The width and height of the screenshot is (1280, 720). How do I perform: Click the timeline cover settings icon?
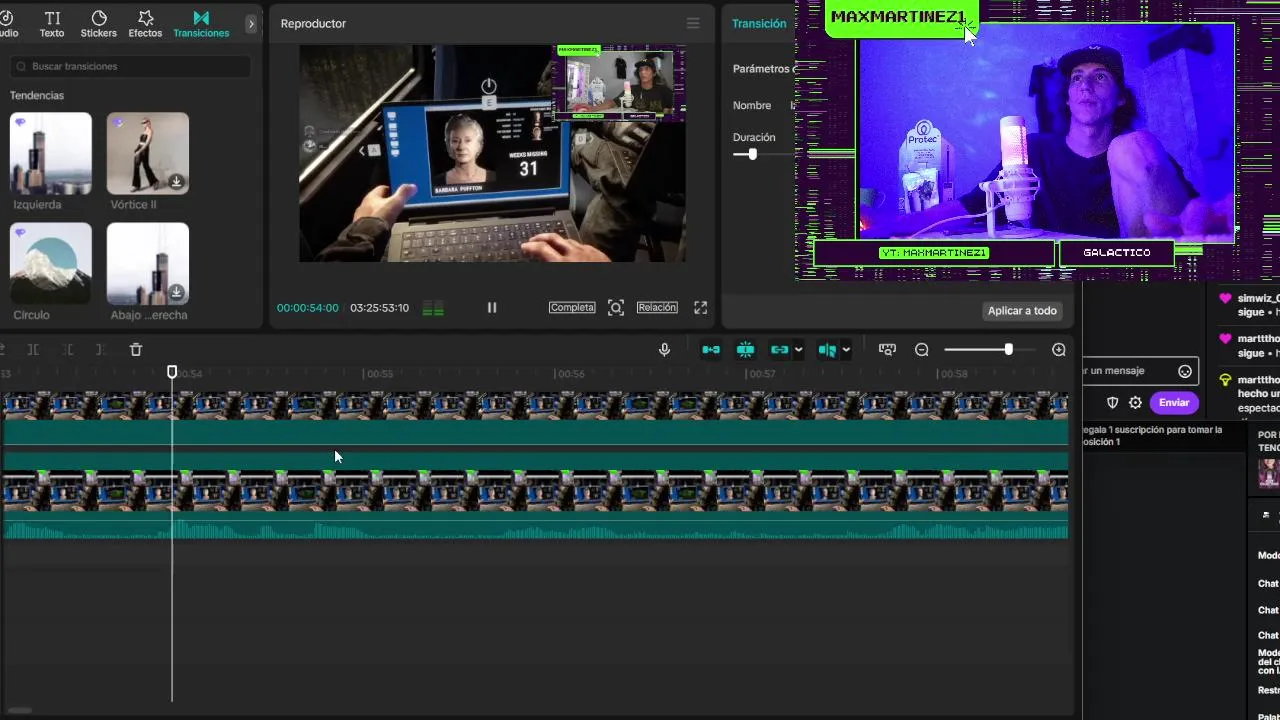pos(887,349)
